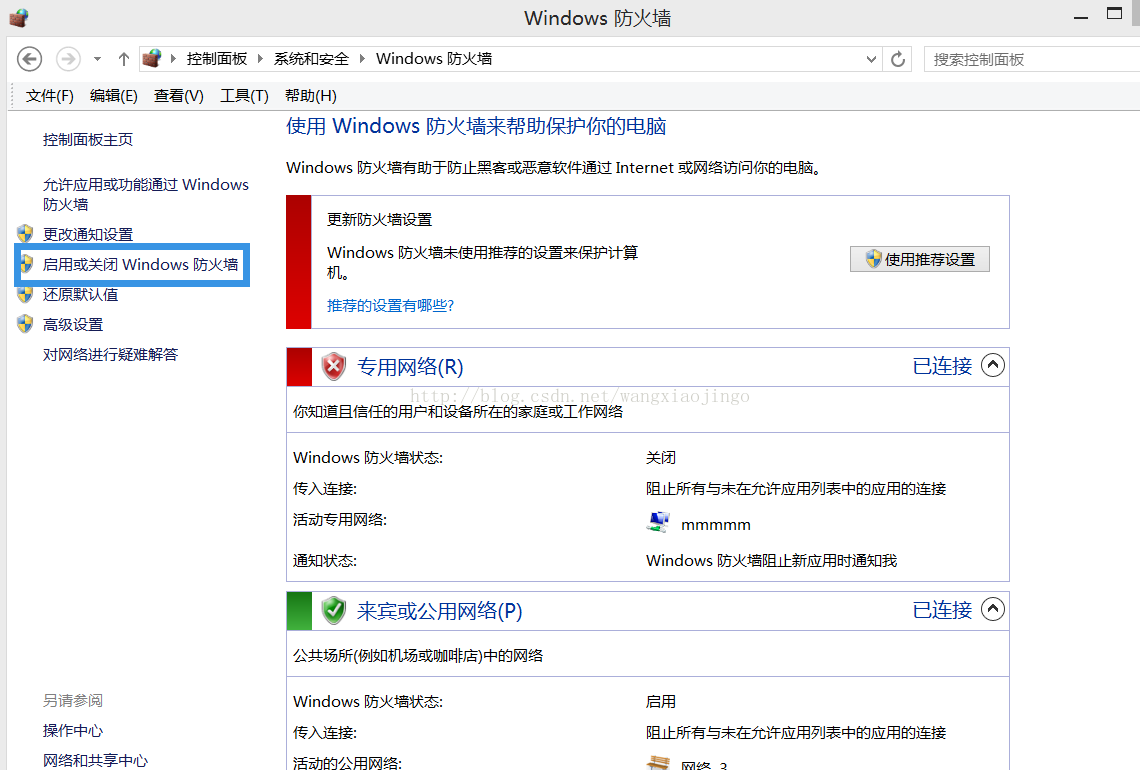Click the mmmmm network icon

658,523
